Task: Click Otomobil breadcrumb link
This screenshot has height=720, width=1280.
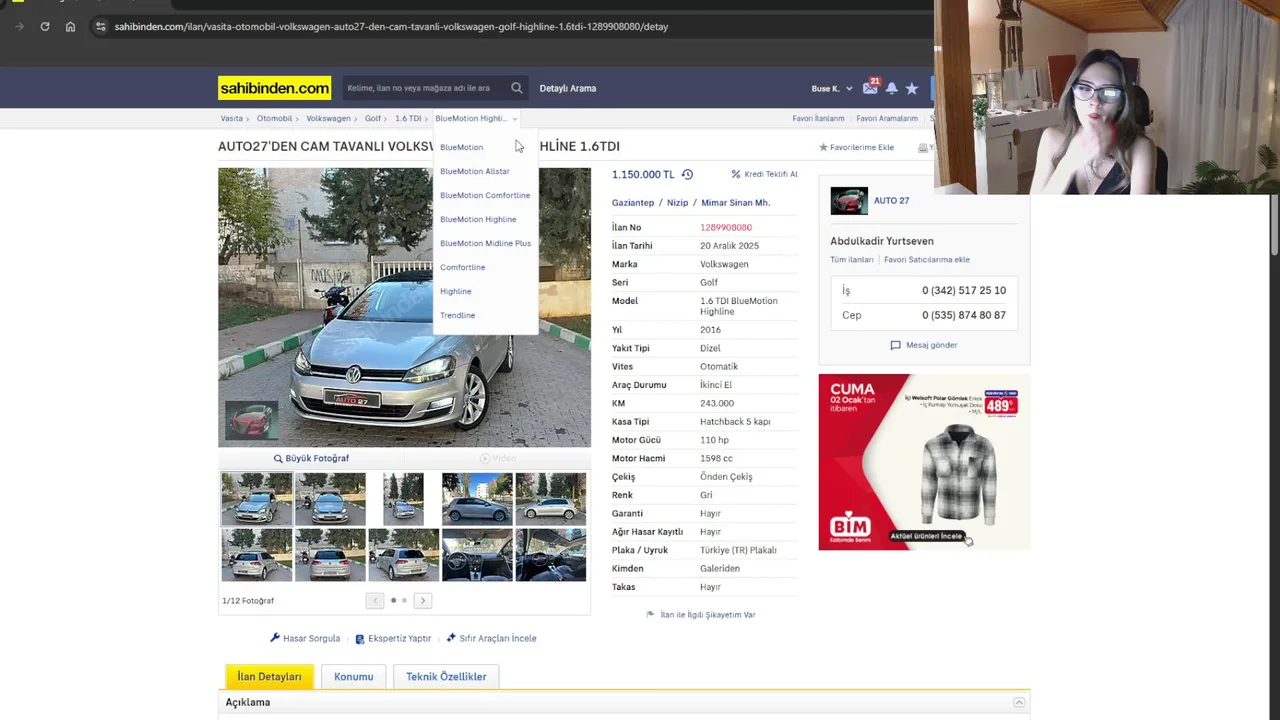Action: coord(274,118)
